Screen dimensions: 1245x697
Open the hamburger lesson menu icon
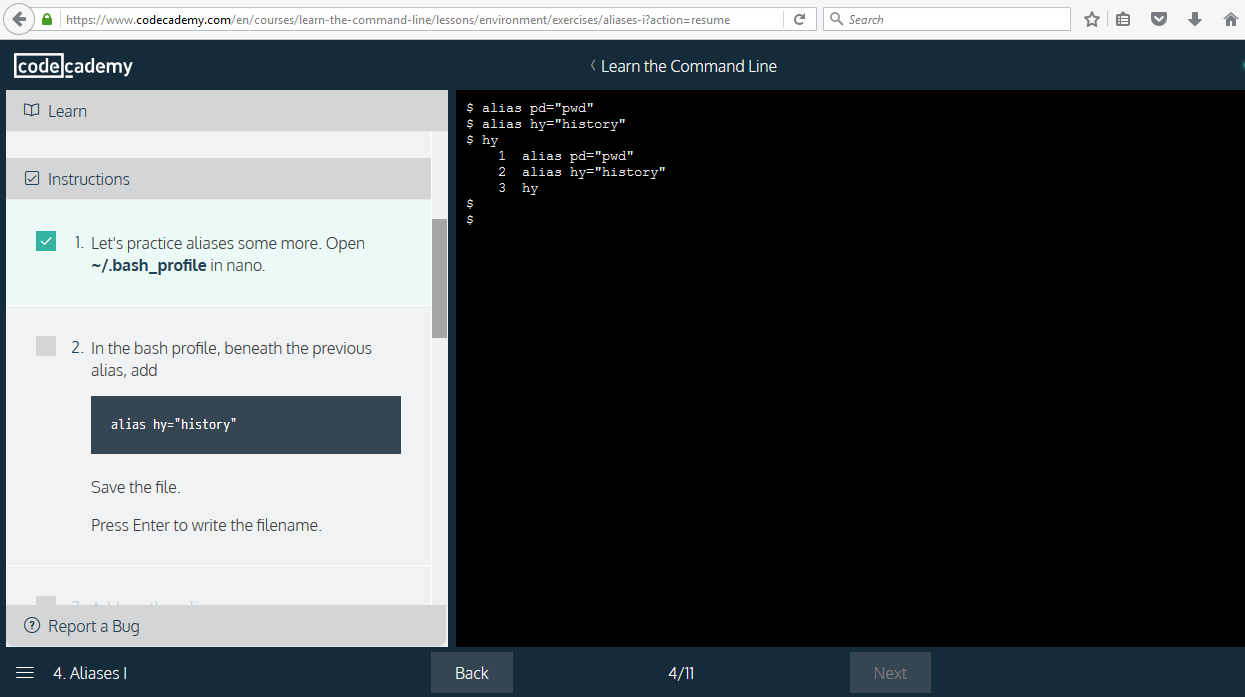point(26,673)
